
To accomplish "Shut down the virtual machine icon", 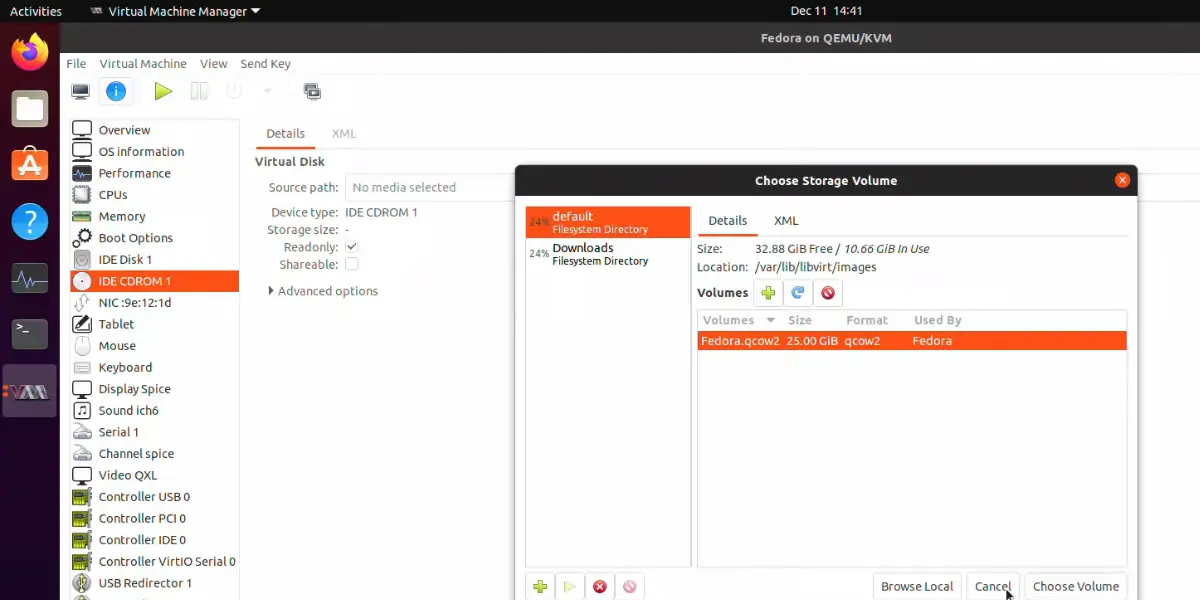I will (x=234, y=91).
